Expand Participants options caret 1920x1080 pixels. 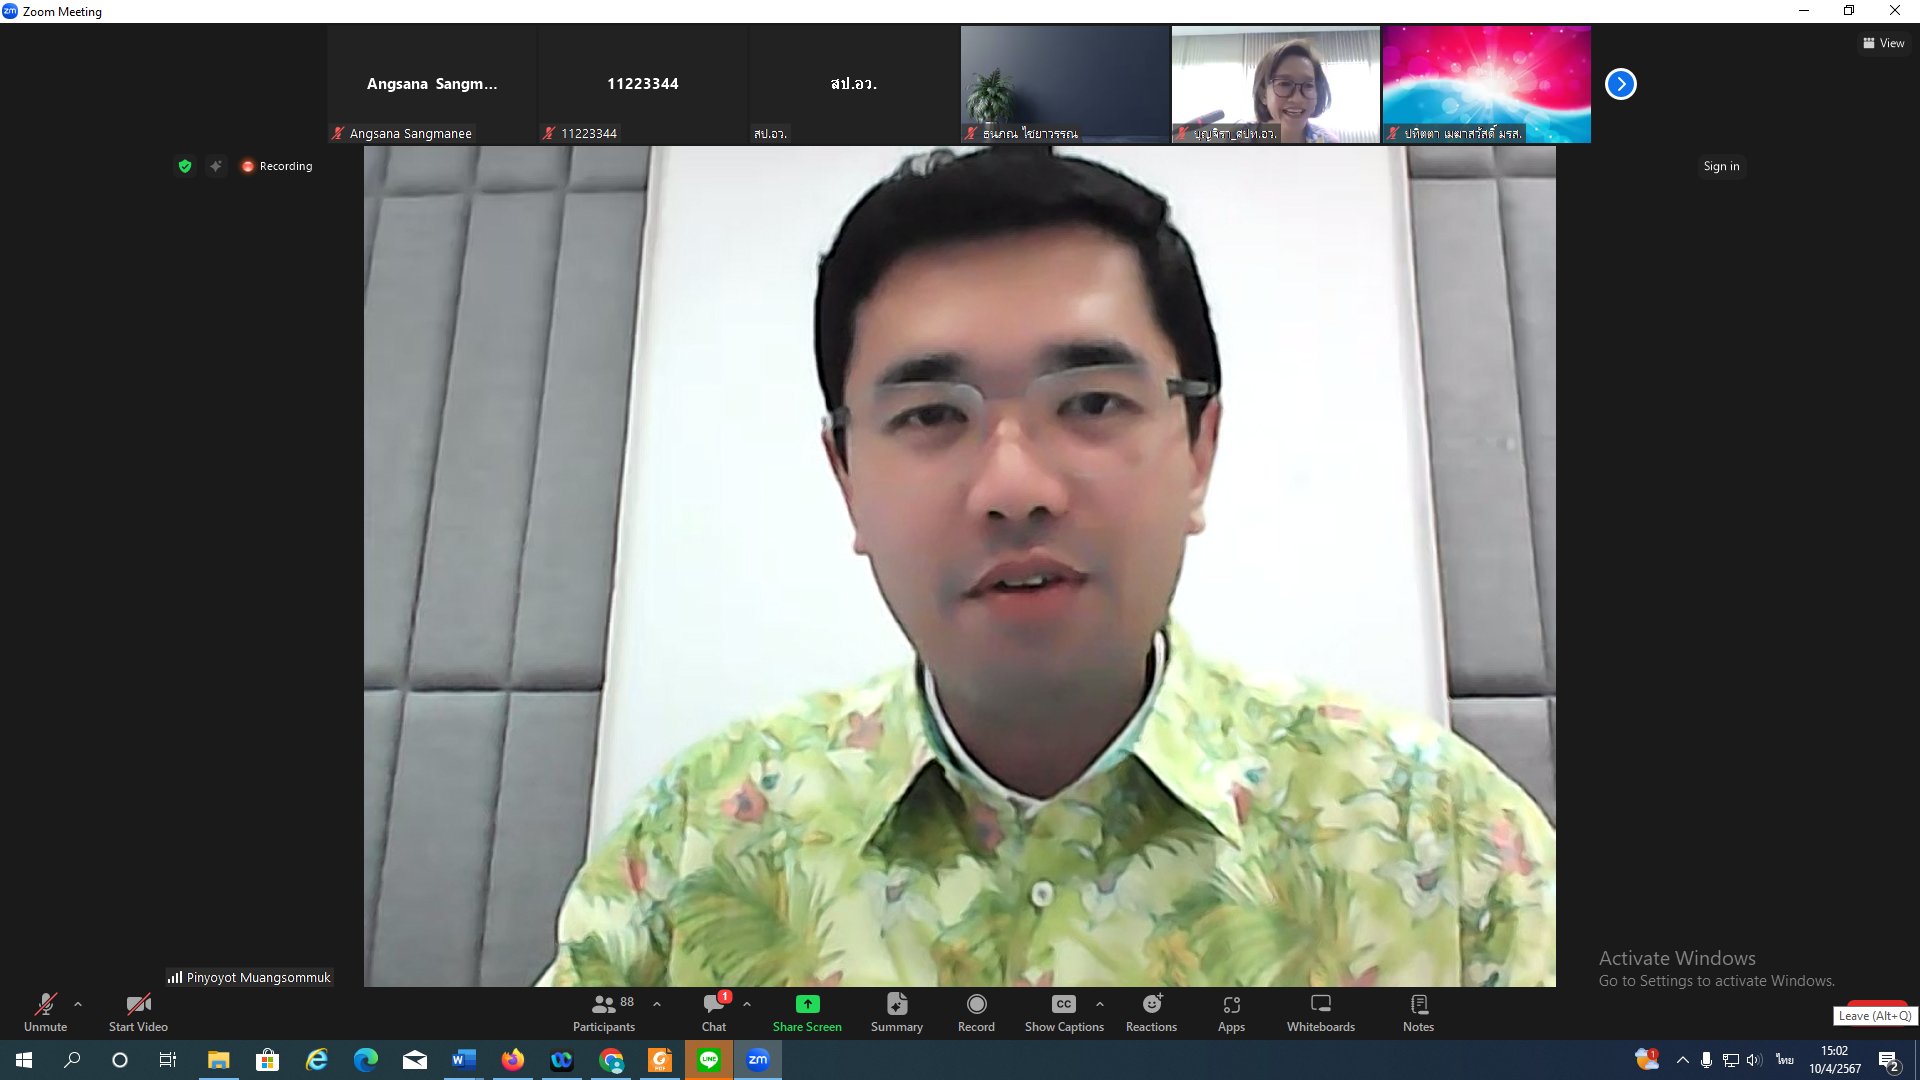pos(657,1004)
